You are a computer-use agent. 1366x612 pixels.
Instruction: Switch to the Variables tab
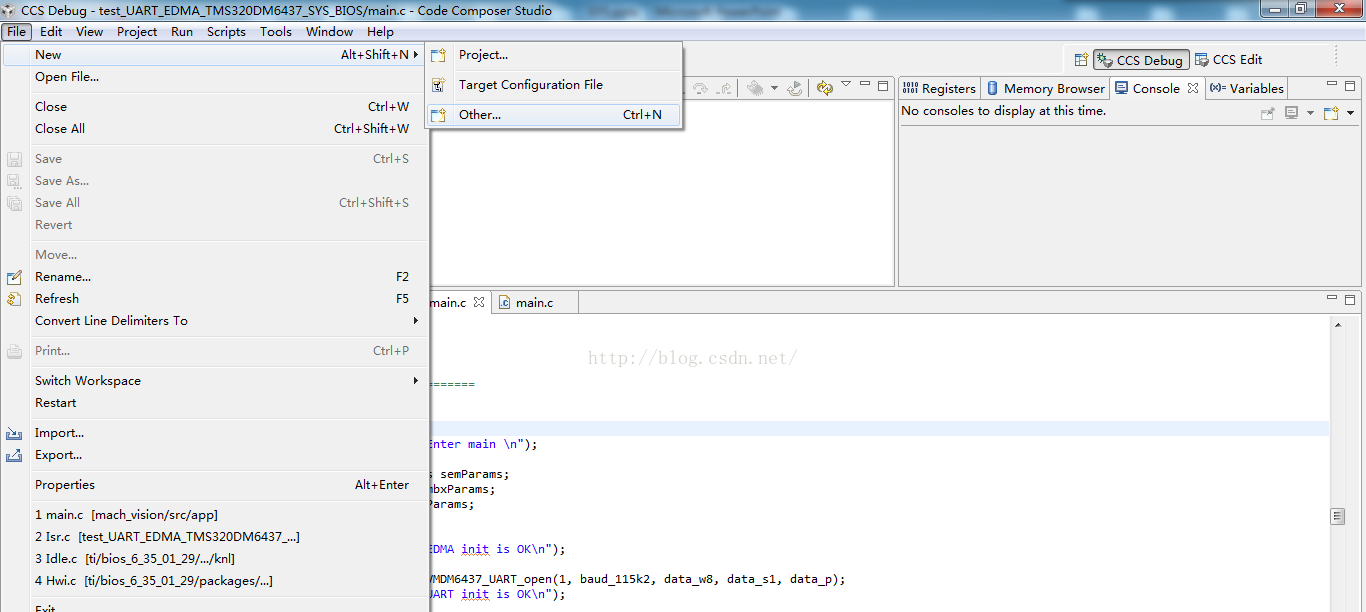click(1246, 88)
